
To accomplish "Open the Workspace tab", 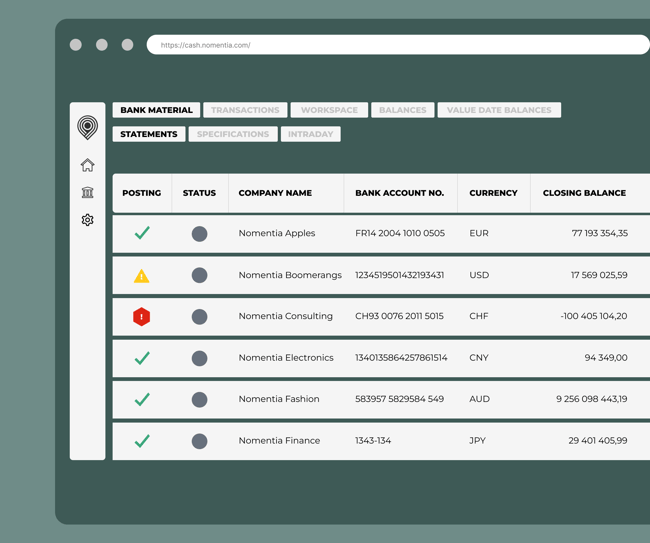I will (x=329, y=110).
